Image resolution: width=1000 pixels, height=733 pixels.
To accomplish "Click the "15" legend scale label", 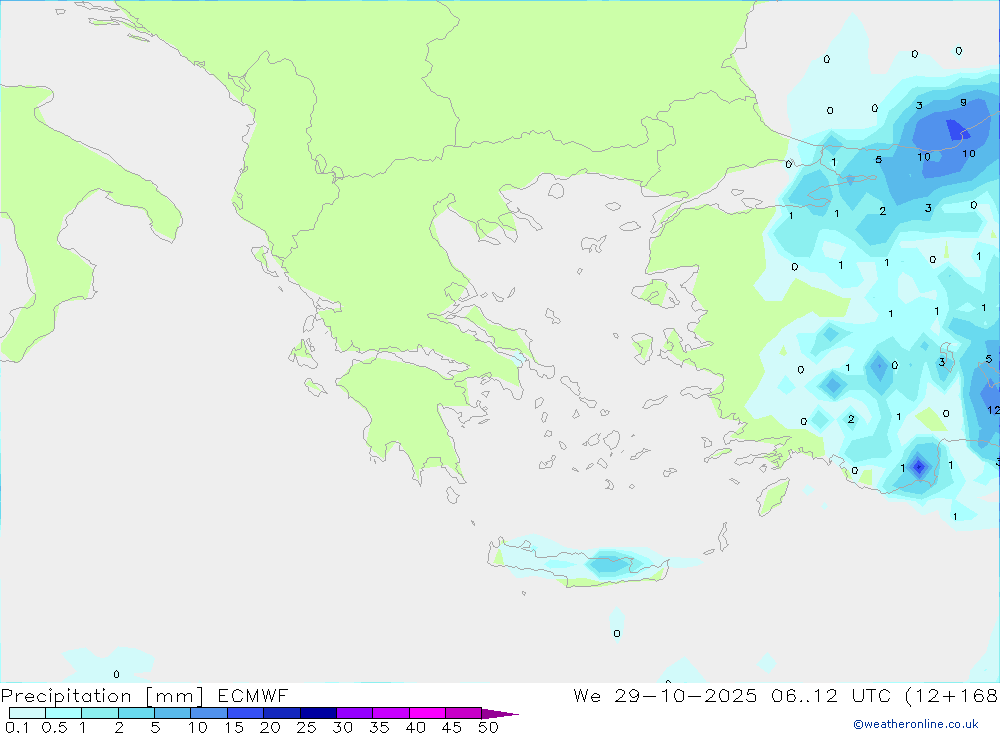I will click(x=234, y=727).
